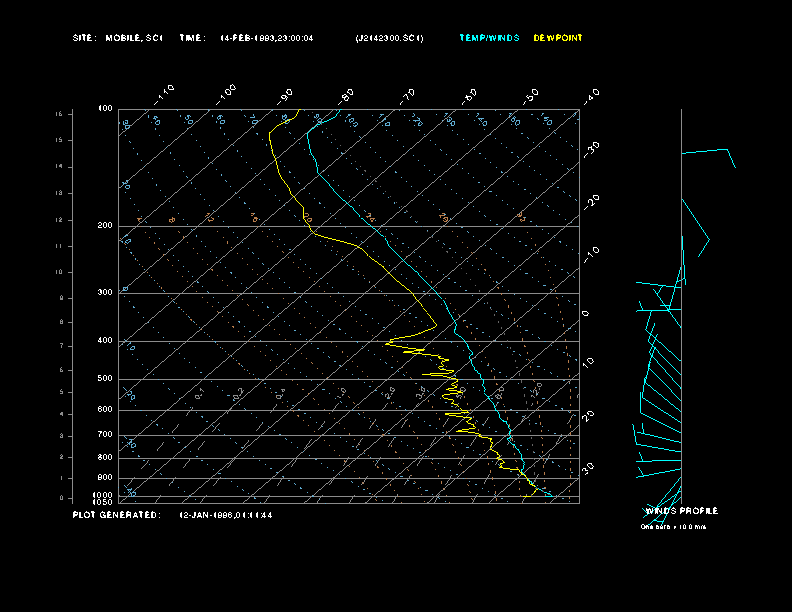Image resolution: width=792 pixels, height=612 pixels.
Task: Click the 0 degree label on right axis
Action: click(586, 313)
